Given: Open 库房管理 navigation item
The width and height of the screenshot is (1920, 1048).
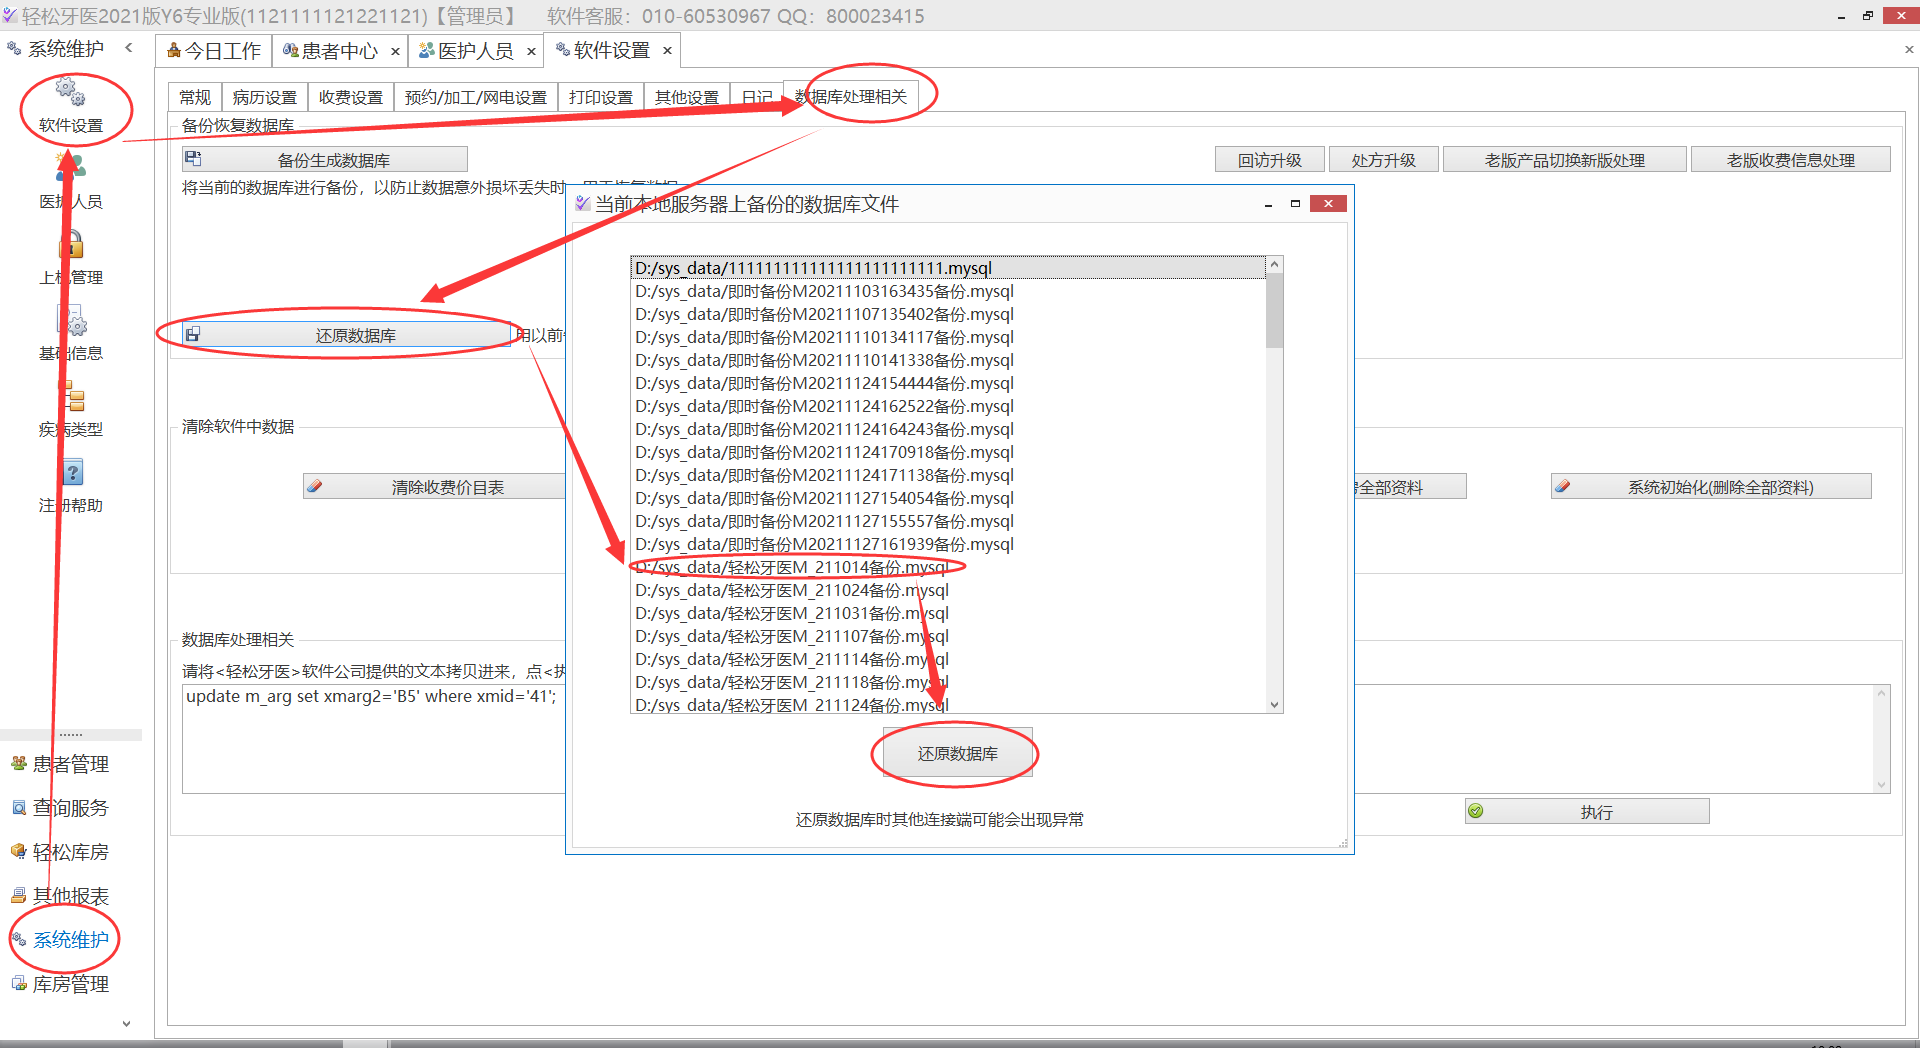Looking at the screenshot, I should [70, 984].
